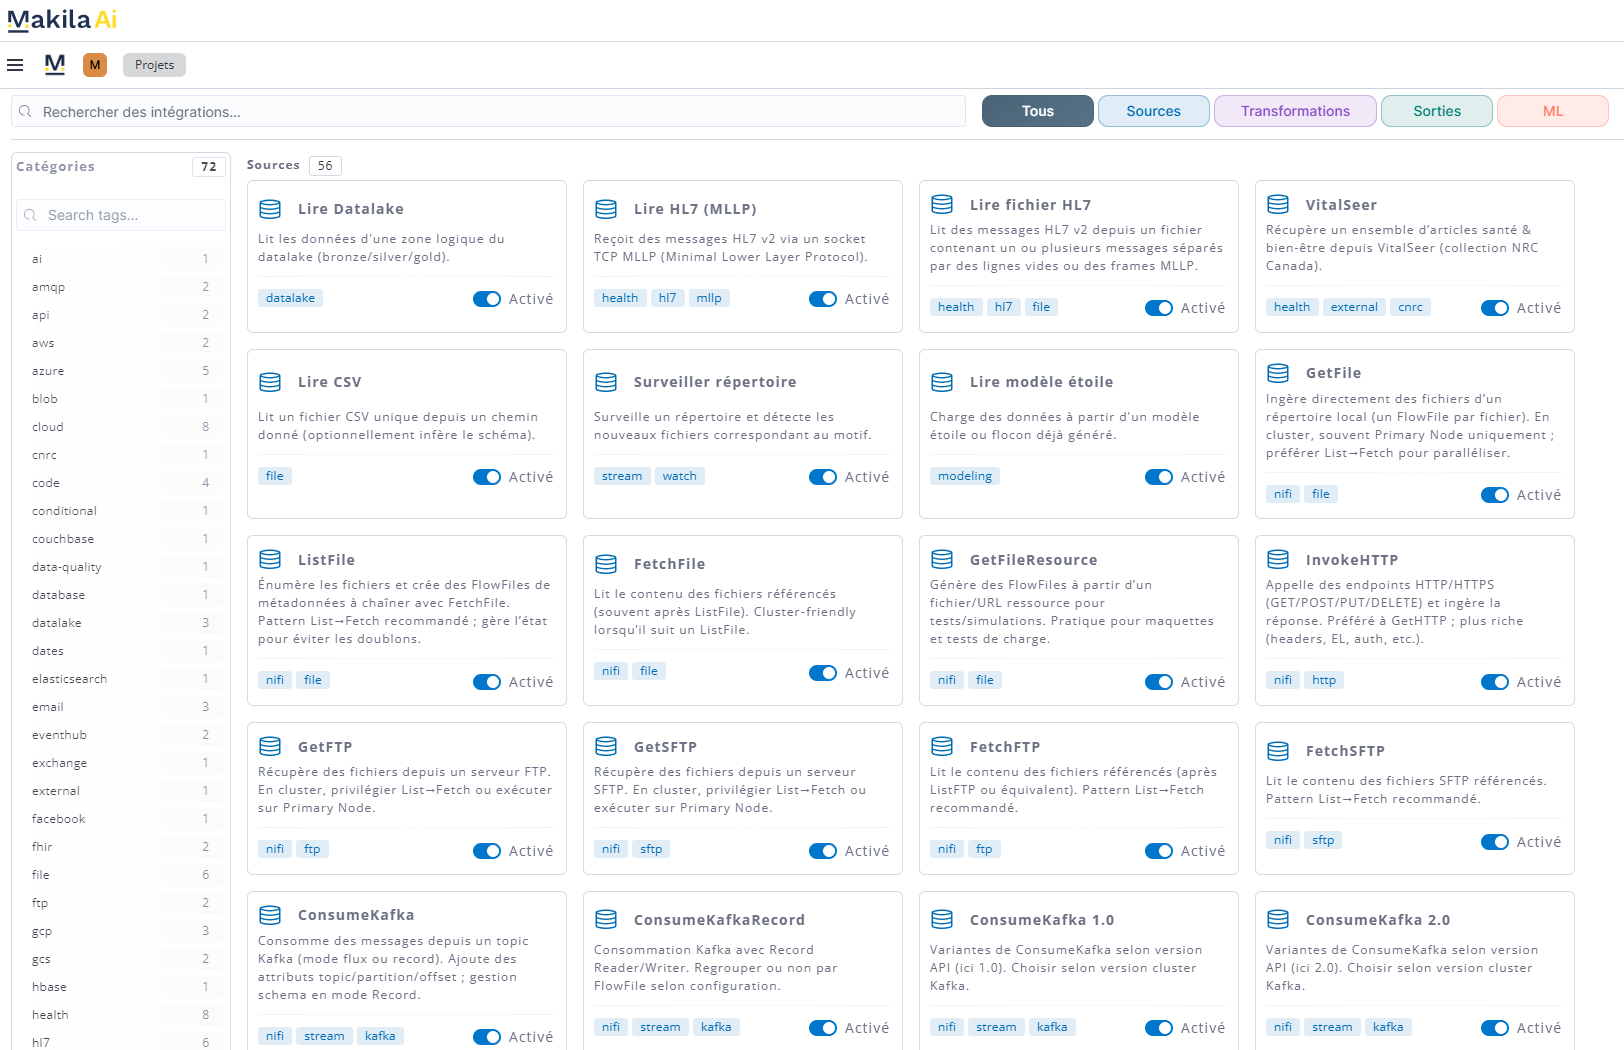The height and width of the screenshot is (1050, 1624).
Task: Open the Projets button
Action: 154,65
